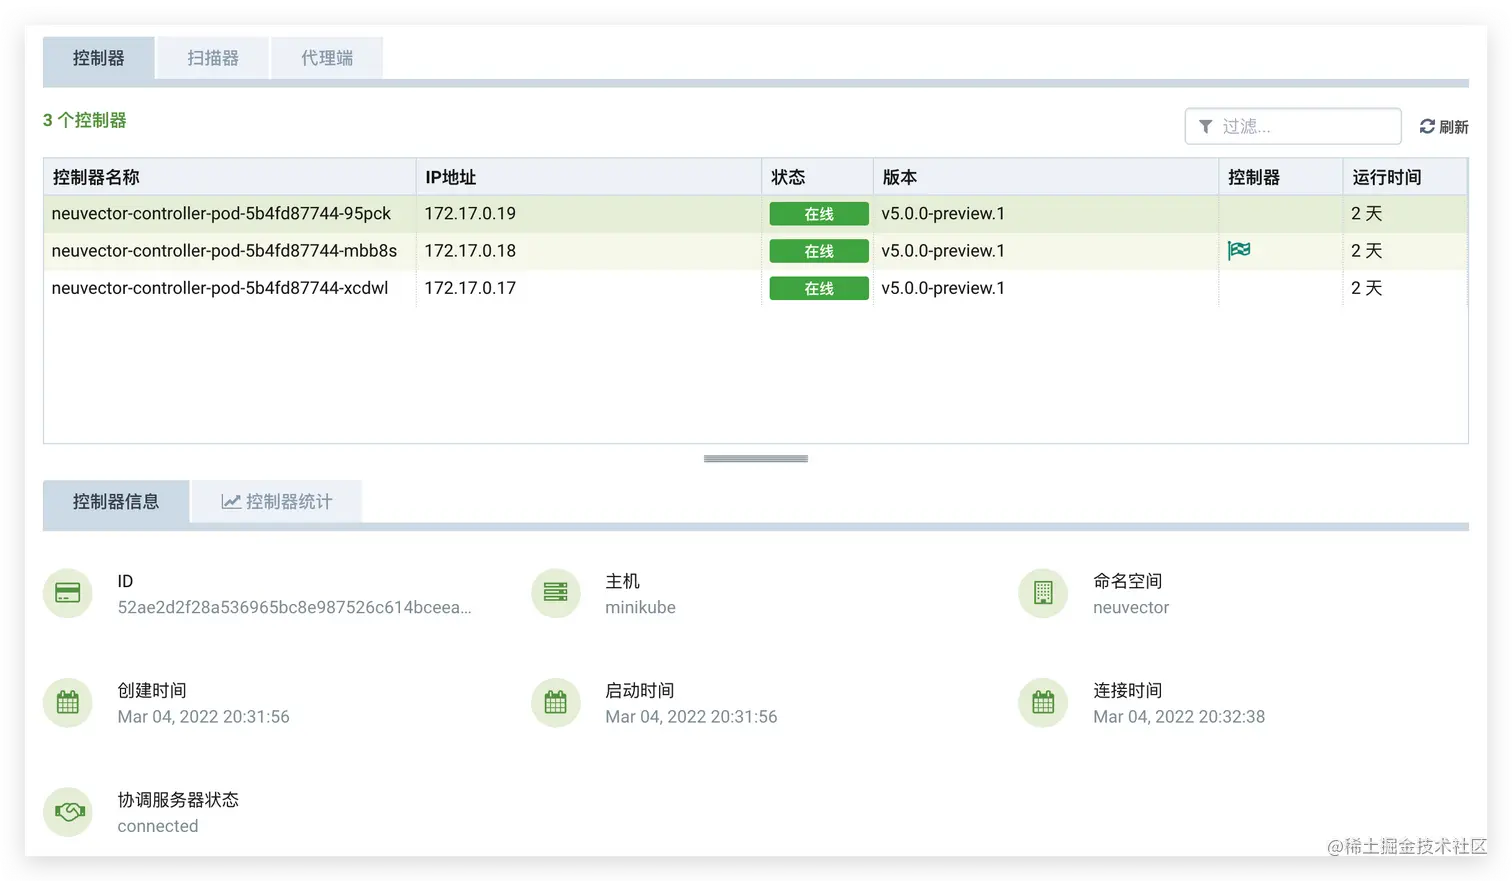
Task: Sort by 运行时间 column header
Action: pyautogui.click(x=1405, y=177)
